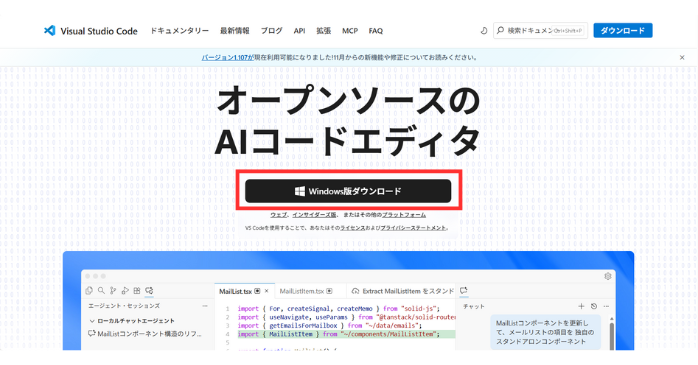Open the ドキュメンタリー menu item
This screenshot has width=698, height=365.
(179, 31)
